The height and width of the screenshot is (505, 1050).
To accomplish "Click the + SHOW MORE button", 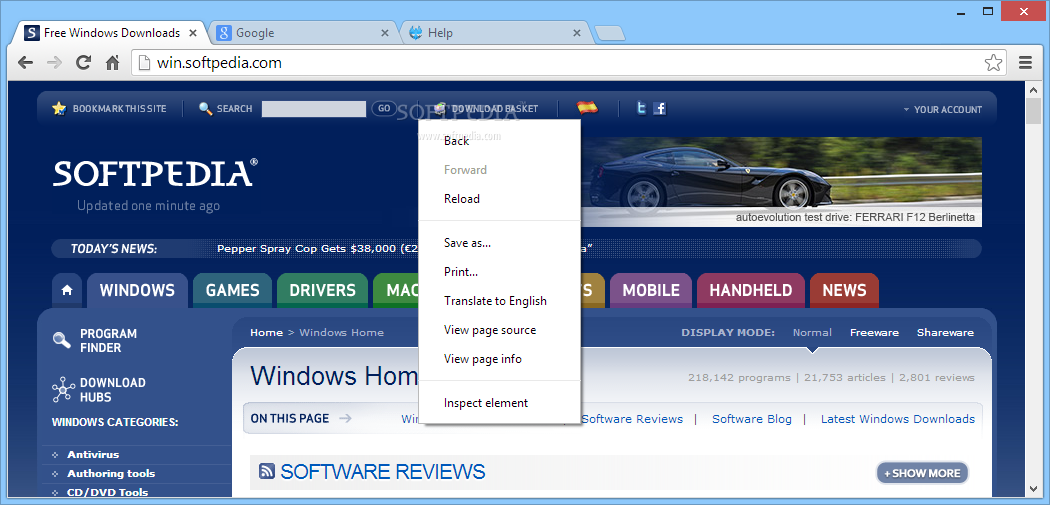I will tap(922, 473).
